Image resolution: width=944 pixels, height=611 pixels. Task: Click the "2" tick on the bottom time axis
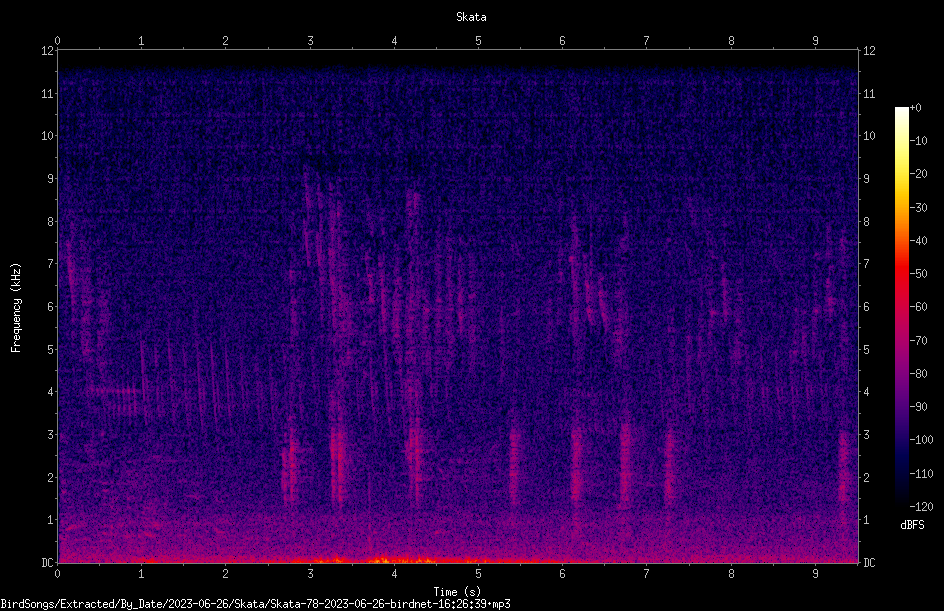(226, 574)
